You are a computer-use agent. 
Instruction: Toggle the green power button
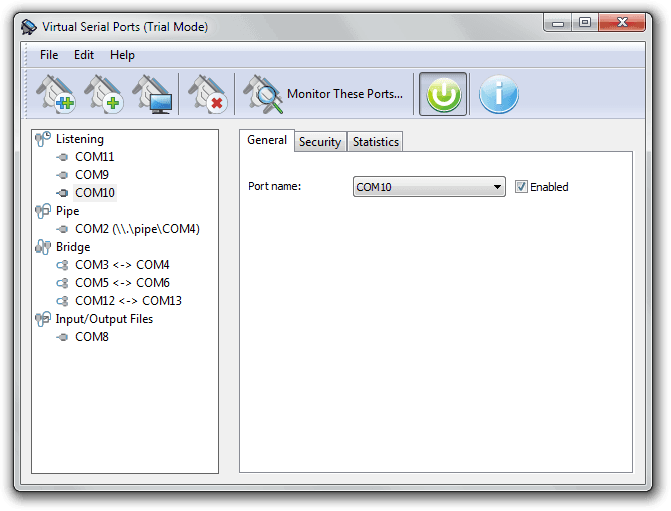tap(443, 94)
